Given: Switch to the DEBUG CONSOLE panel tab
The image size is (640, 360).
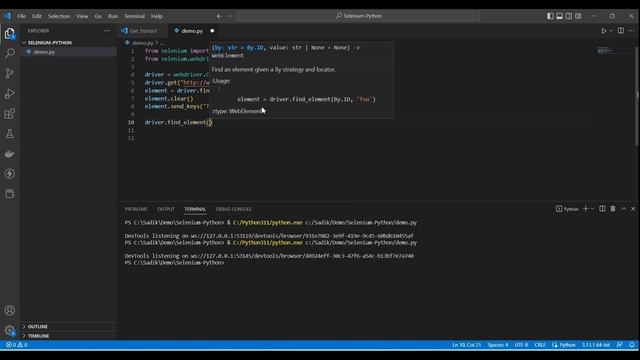Looking at the screenshot, I should pyautogui.click(x=233, y=209).
